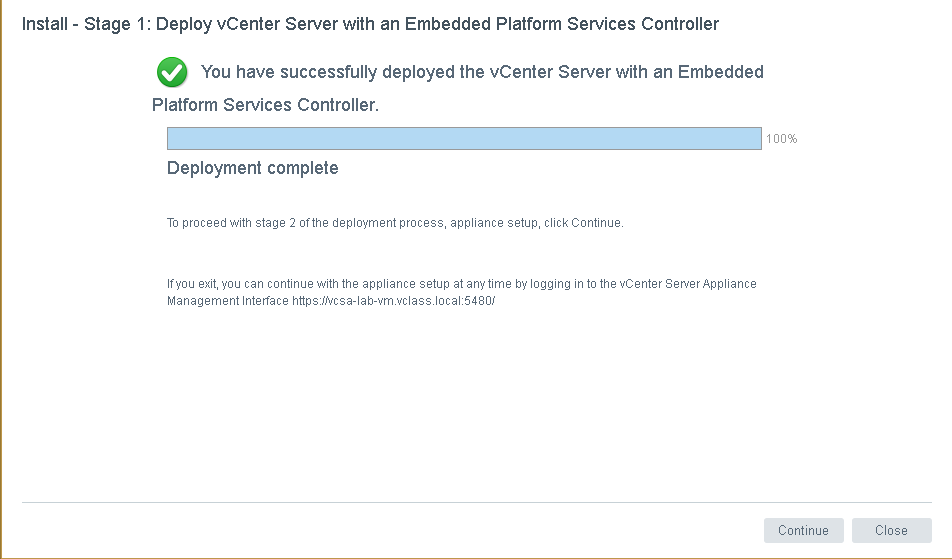Image resolution: width=952 pixels, height=559 pixels.
Task: Click "vCenter Server" in the success message
Action: [584, 72]
